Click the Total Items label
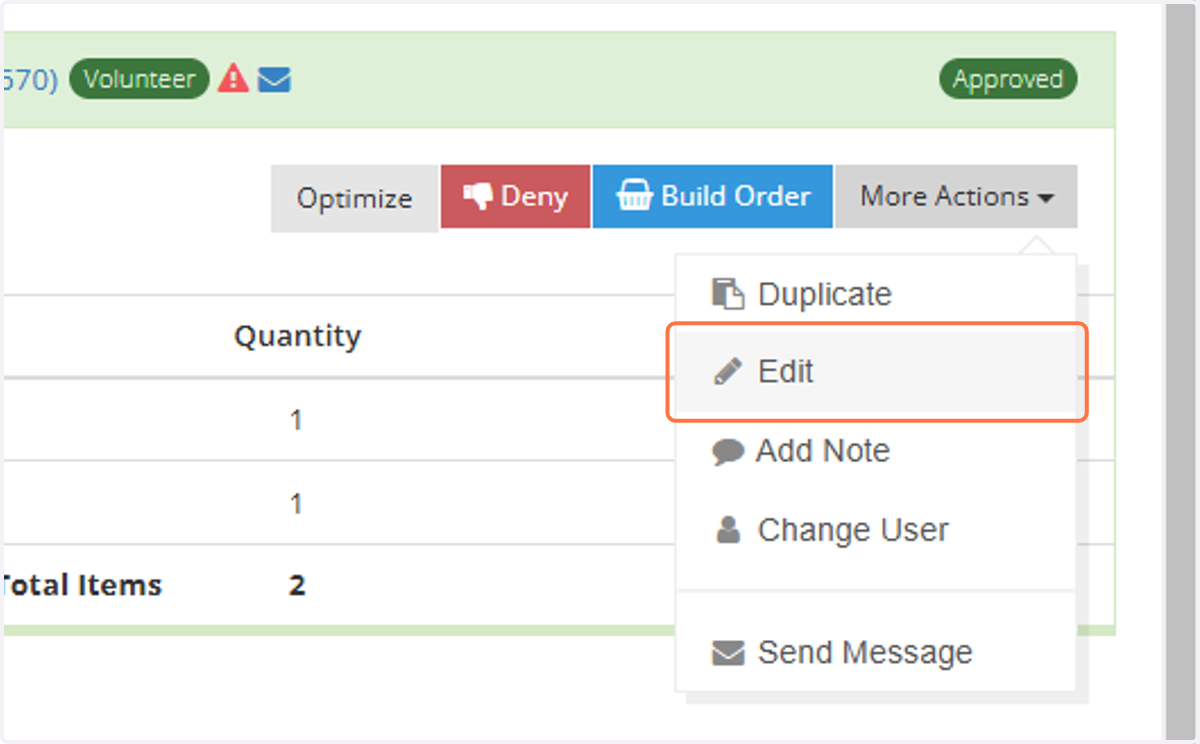 81,585
